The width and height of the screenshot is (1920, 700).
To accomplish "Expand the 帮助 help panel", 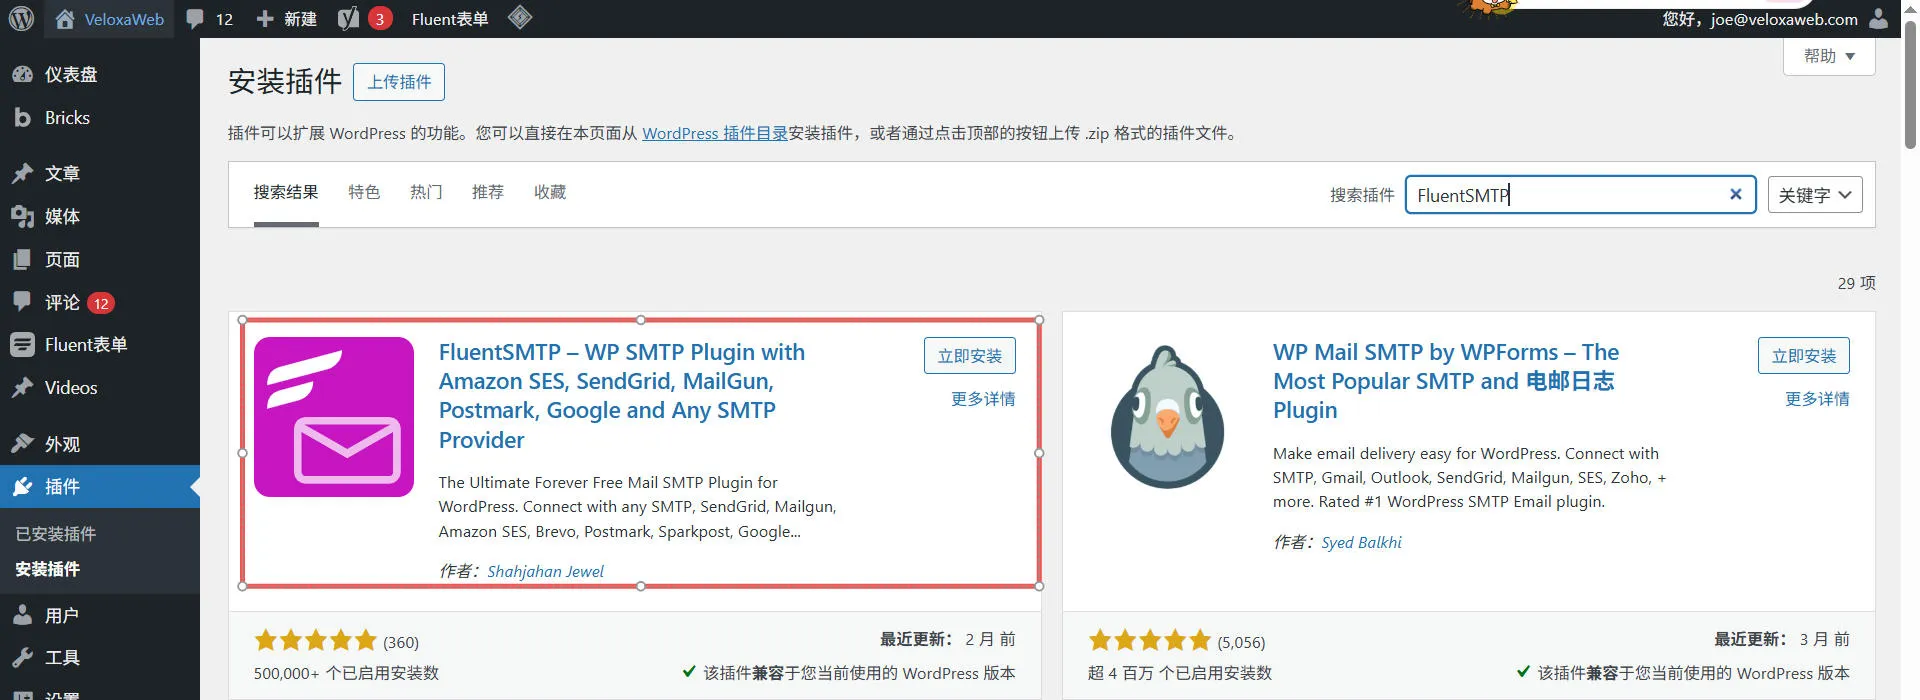I will coord(1829,56).
